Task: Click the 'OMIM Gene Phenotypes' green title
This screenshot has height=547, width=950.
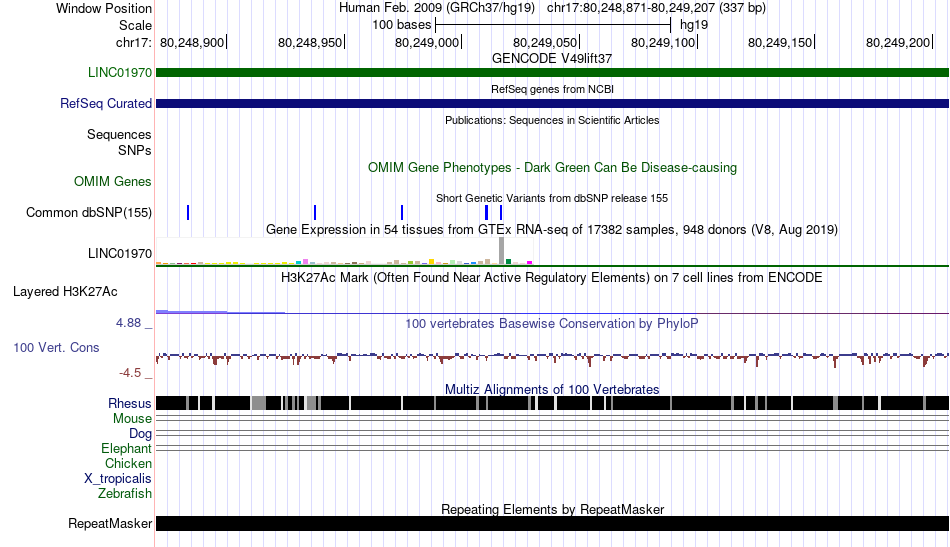Action: [x=552, y=168]
